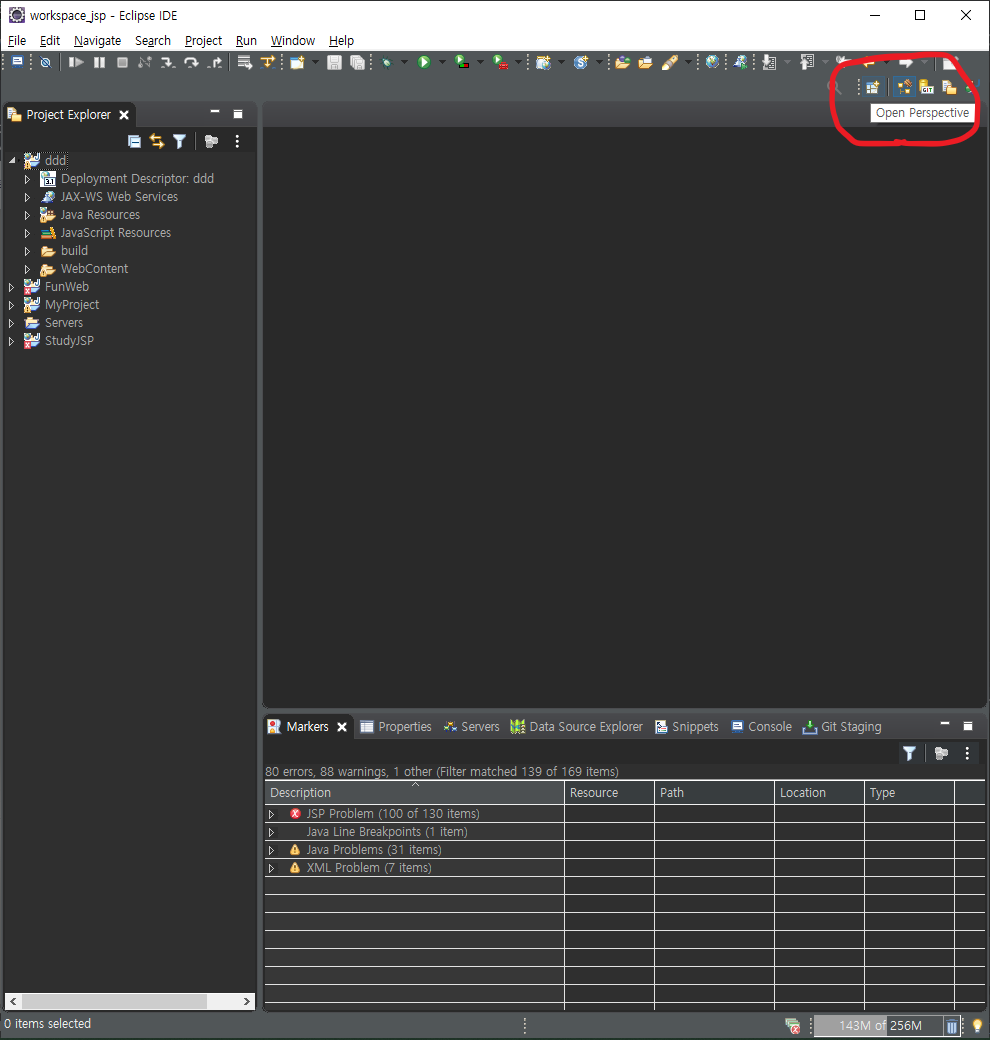The image size is (990, 1040).
Task: Expand the WebContent folder
Action: coord(27,269)
